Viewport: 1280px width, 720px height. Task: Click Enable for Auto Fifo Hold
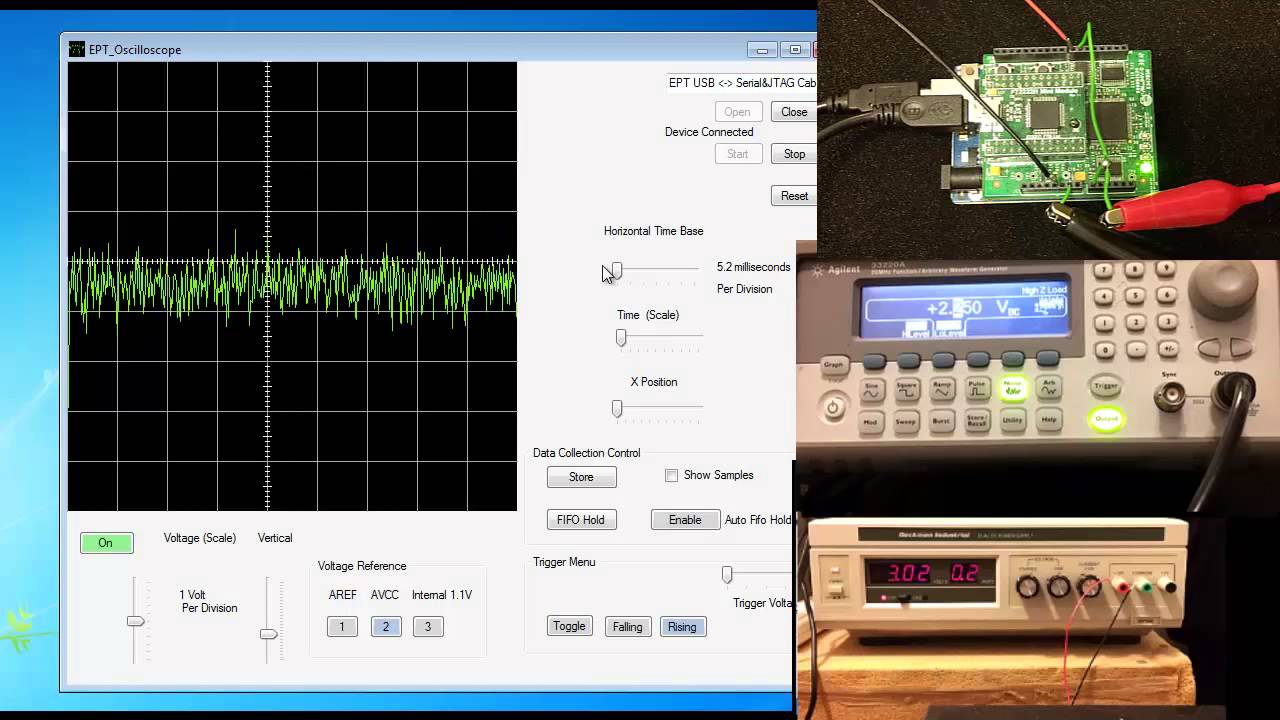click(x=684, y=519)
